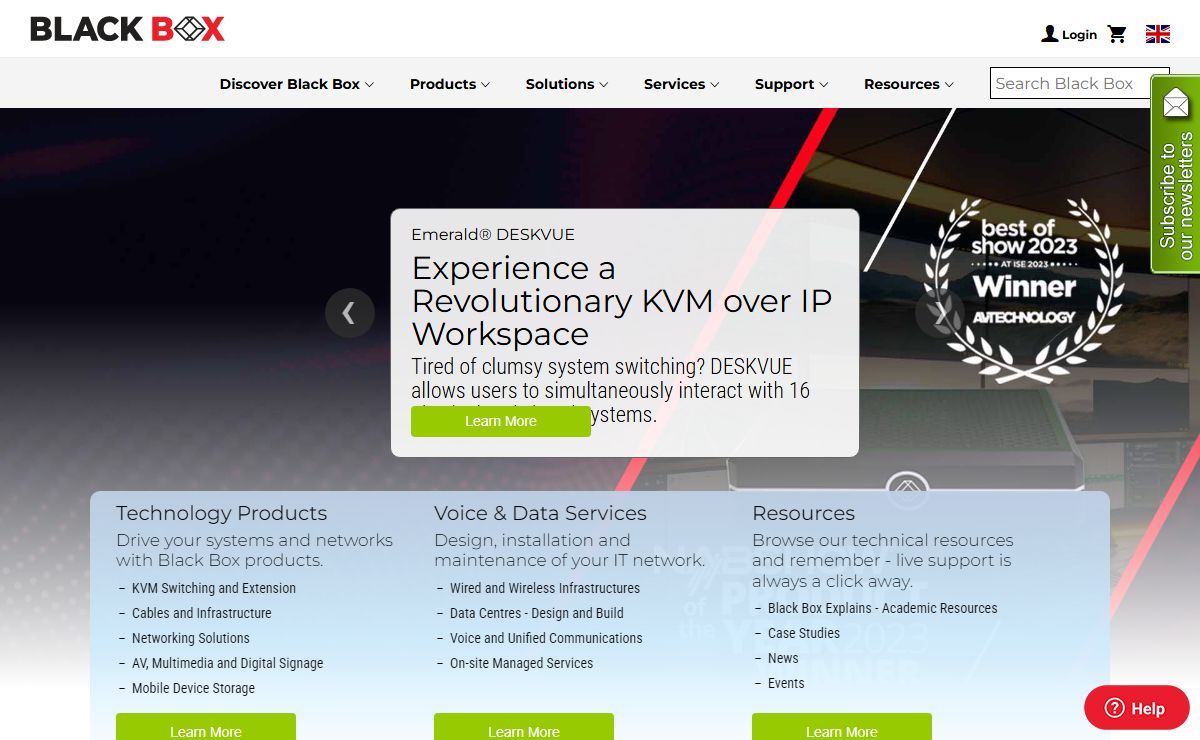The height and width of the screenshot is (740, 1200).
Task: Click Learn More under Resources
Action: click(x=842, y=727)
